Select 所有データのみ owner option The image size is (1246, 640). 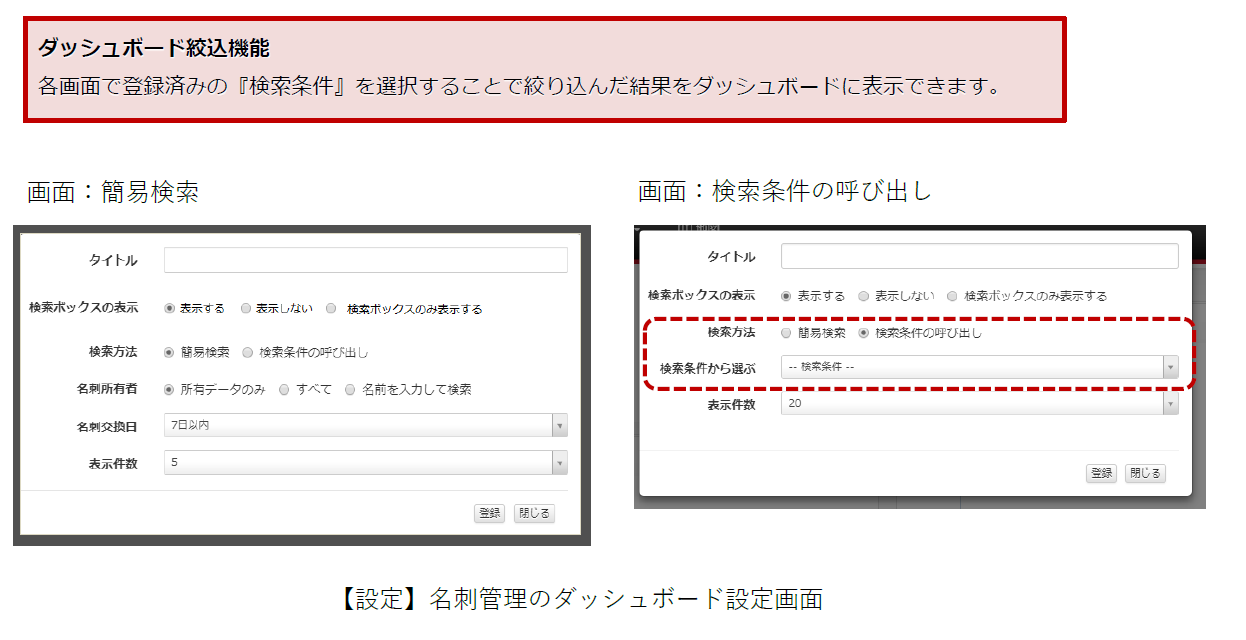(169, 389)
